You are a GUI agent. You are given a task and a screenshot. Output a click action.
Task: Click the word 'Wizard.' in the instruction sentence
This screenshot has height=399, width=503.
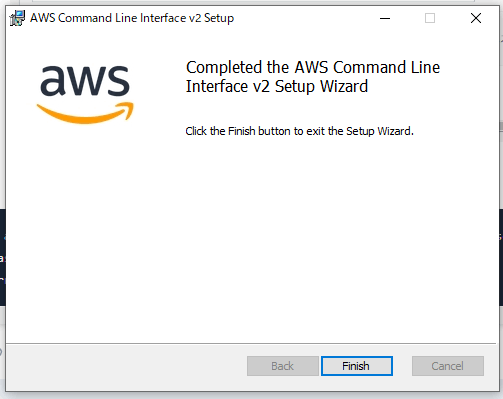(395, 131)
